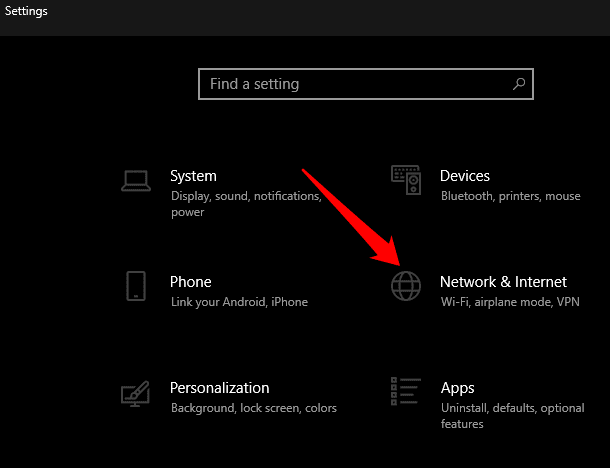The width and height of the screenshot is (610, 468).
Task: Click the Network & Internet globe icon
Action: [406, 286]
